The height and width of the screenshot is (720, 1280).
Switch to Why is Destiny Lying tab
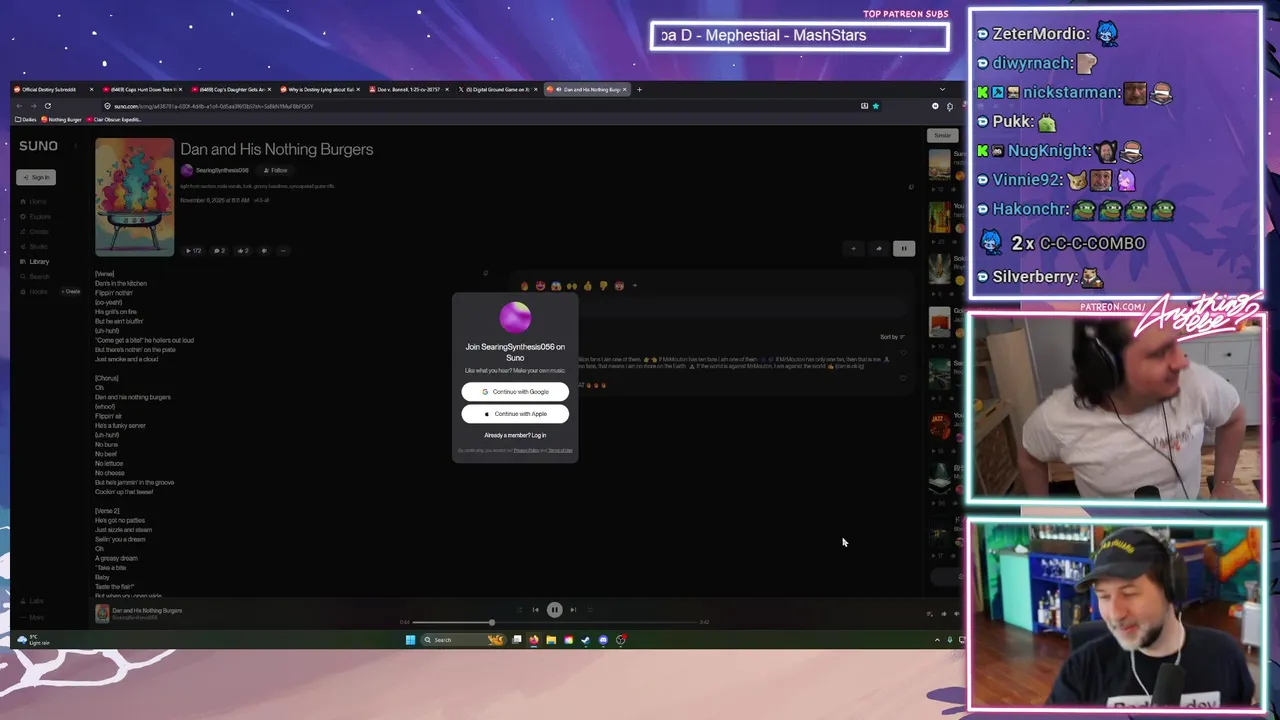coord(318,89)
